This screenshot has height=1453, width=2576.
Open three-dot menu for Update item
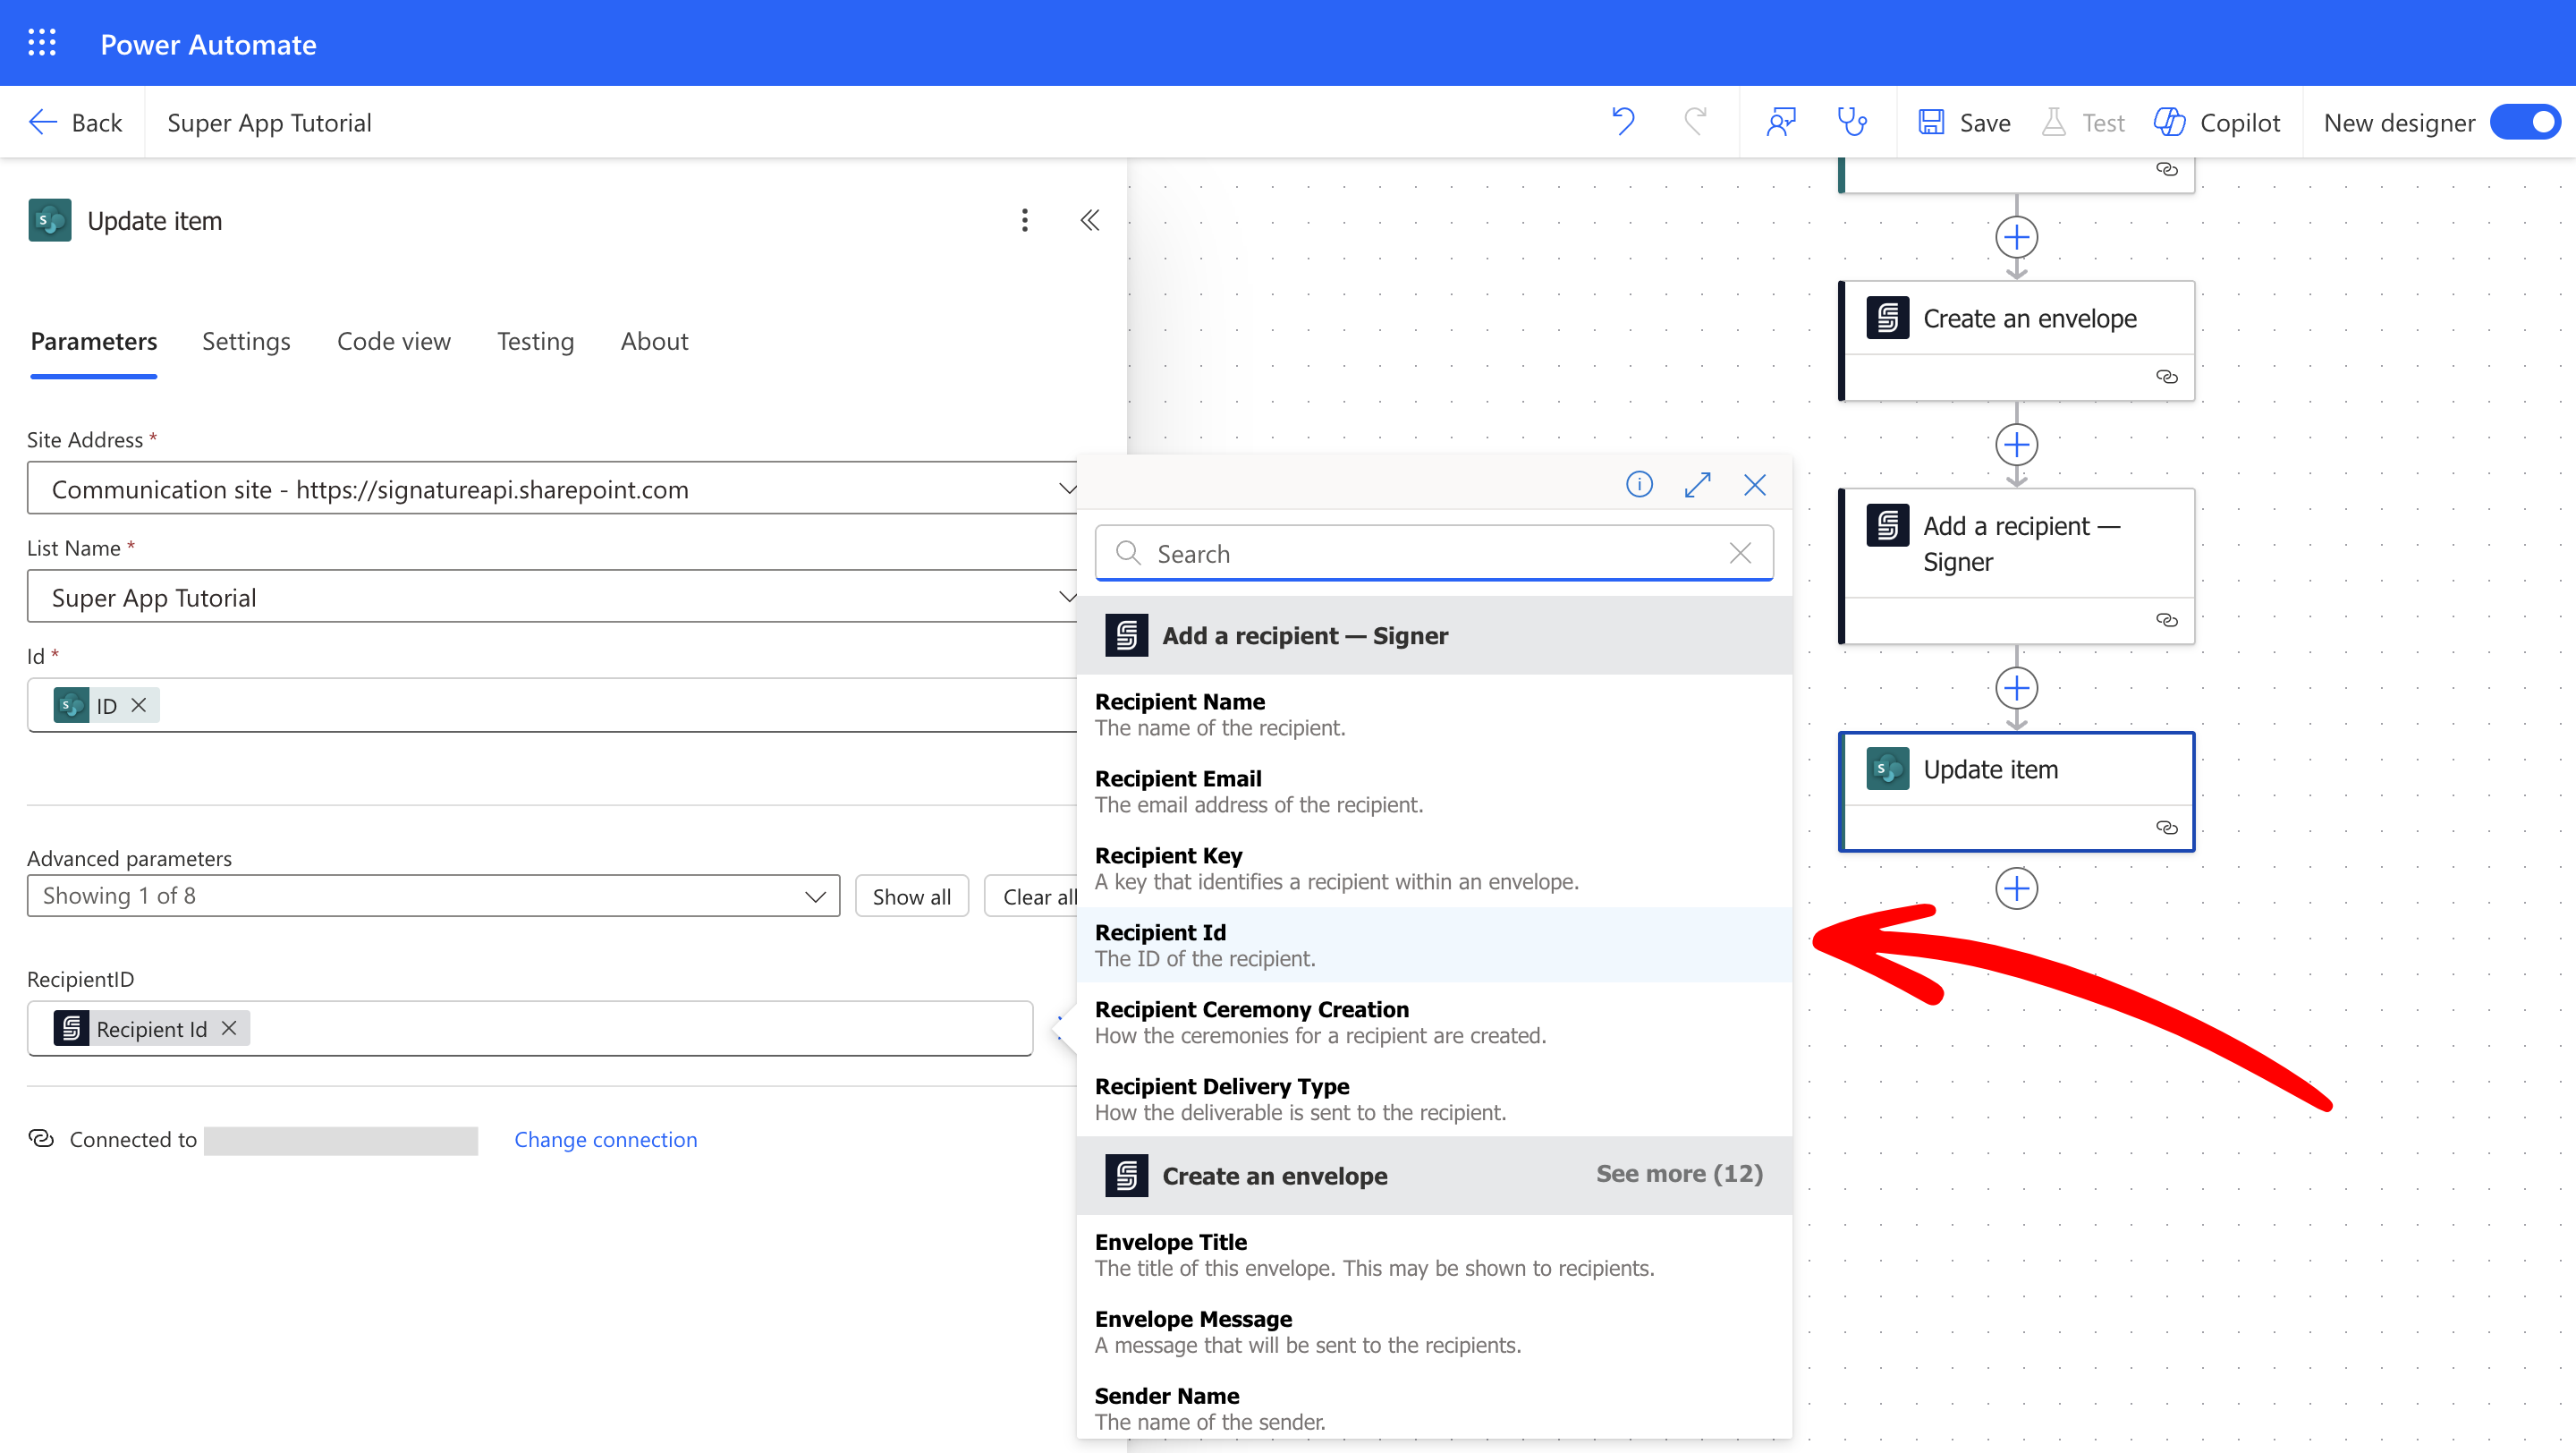coord(1024,220)
